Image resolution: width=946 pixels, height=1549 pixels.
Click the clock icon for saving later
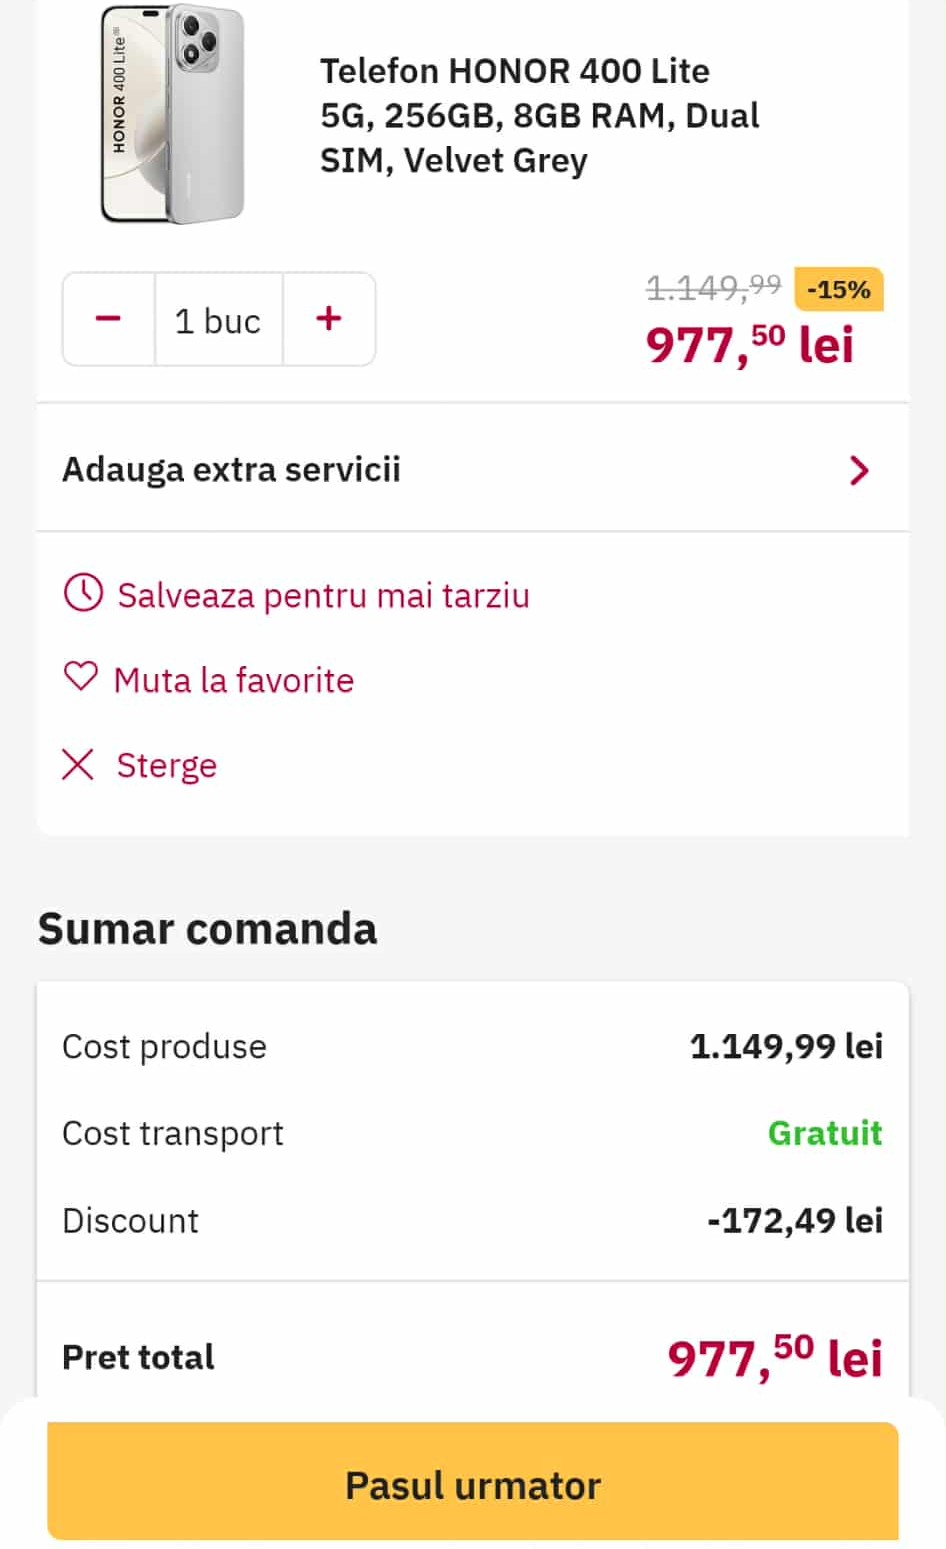(x=83, y=593)
